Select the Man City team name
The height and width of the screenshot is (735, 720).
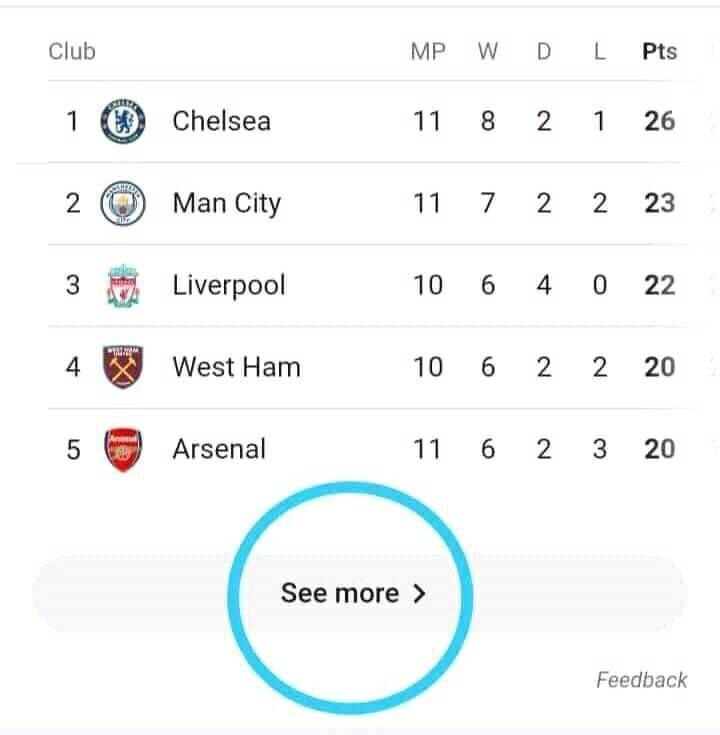click(226, 204)
